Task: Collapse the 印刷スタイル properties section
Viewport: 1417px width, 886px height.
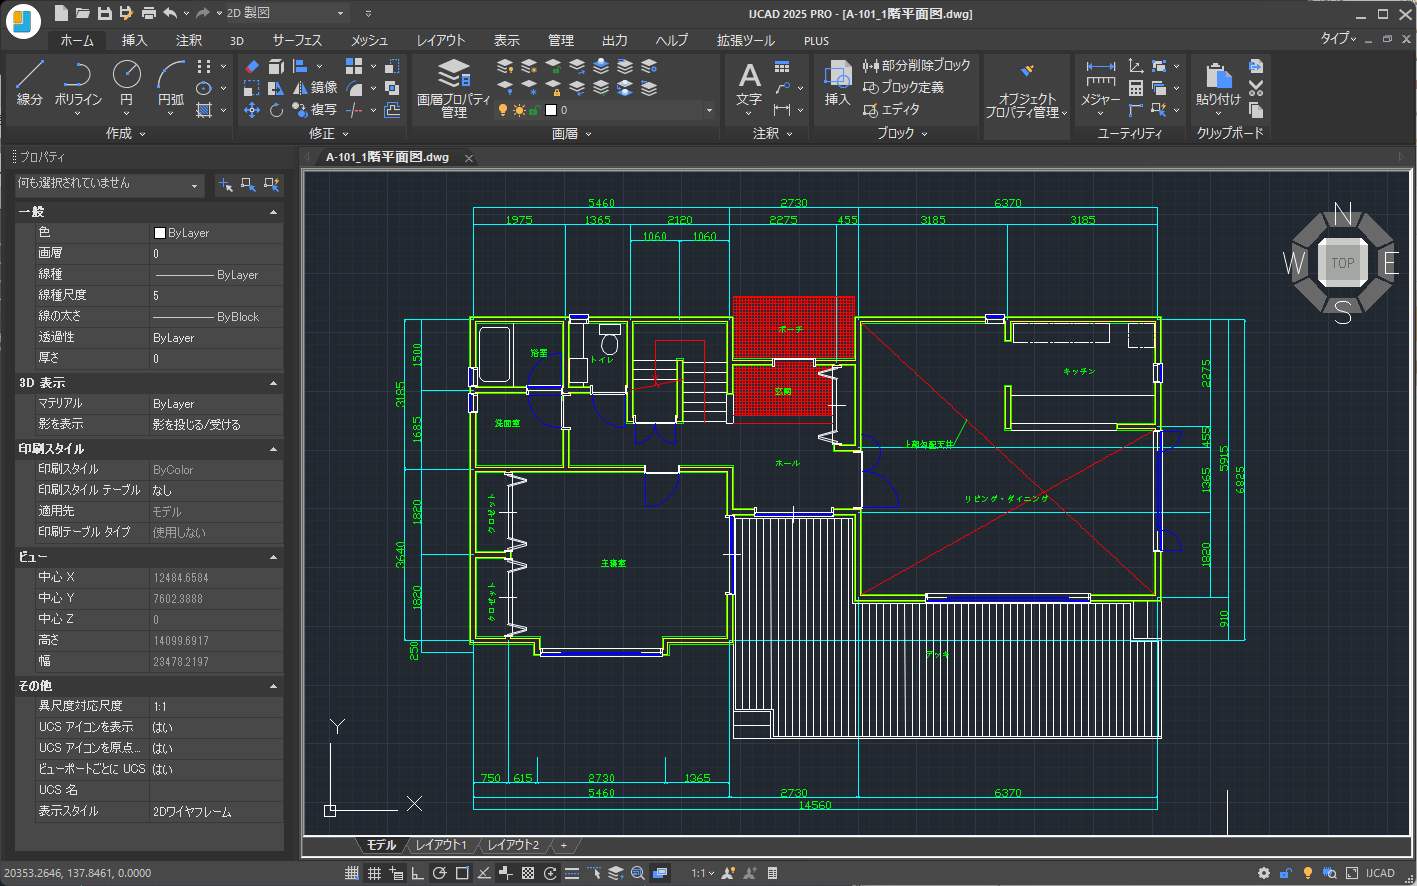Action: point(273,449)
